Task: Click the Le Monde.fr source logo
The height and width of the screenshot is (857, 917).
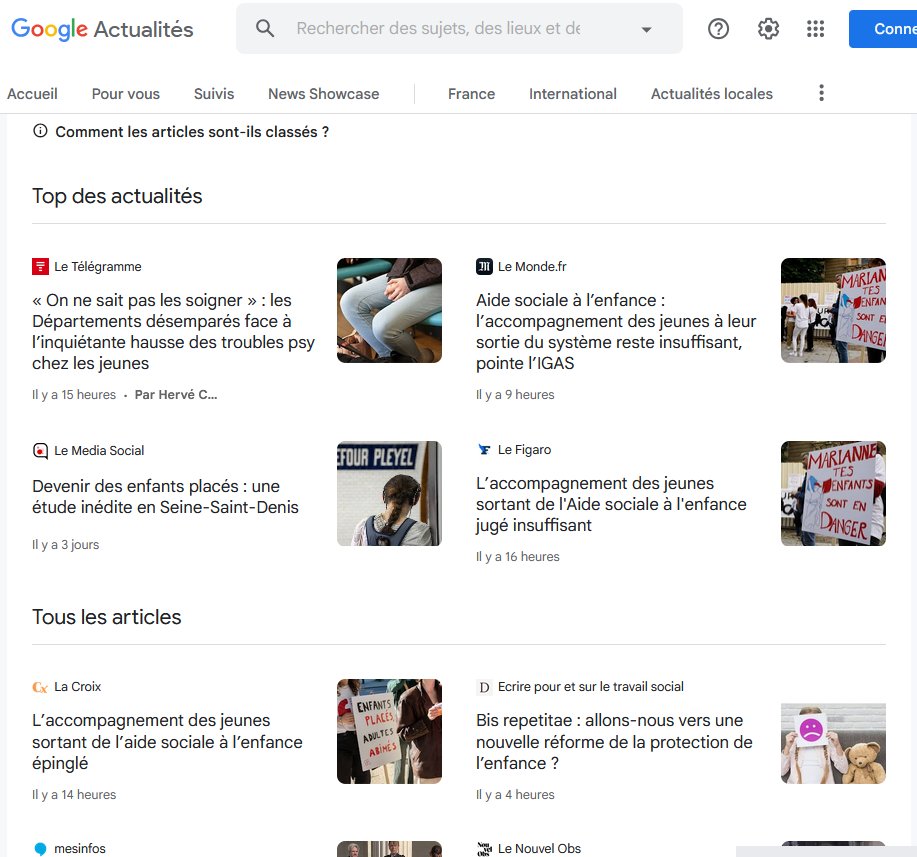Action: [484, 267]
